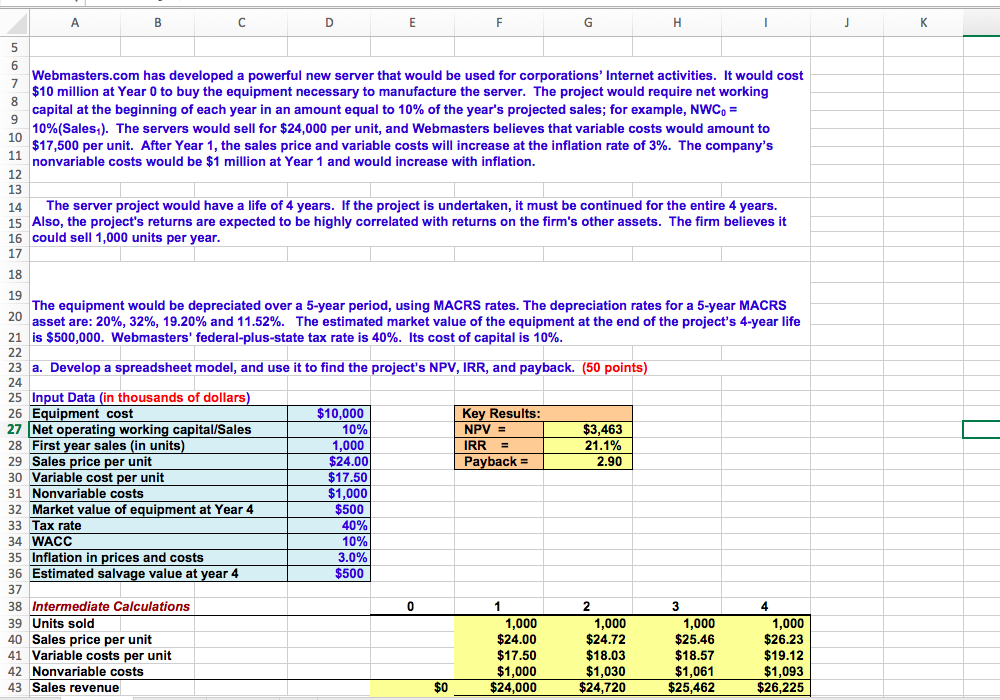Viewport: 1000px width, 700px height.
Task: Click the Input Data heading cell
Action: pos(74,397)
